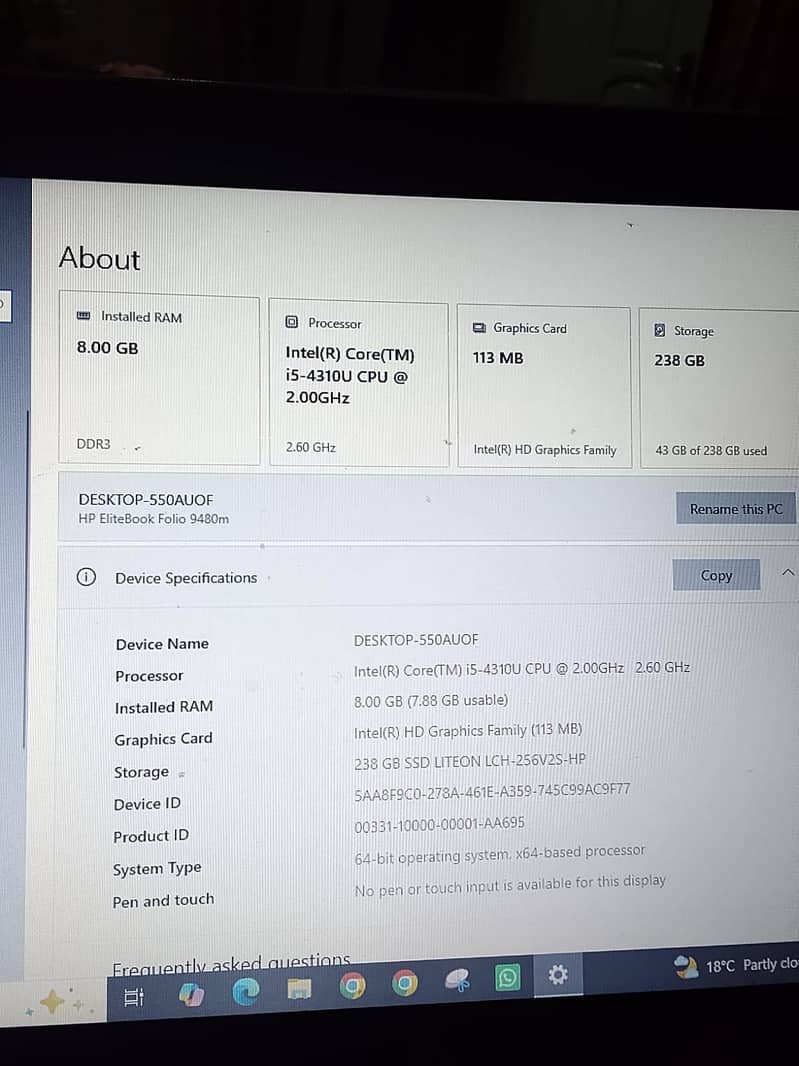Open Task View from the taskbar
Image resolution: width=799 pixels, height=1066 pixels.
click(133, 997)
